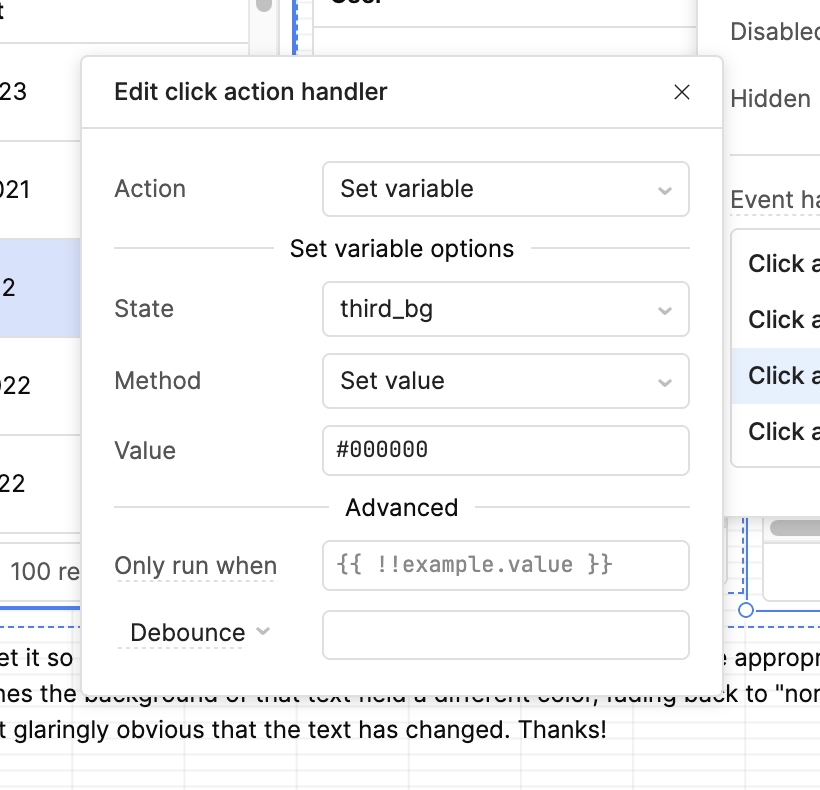The height and width of the screenshot is (790, 820).
Task: Select the highlighted third Click event handler
Action: click(x=780, y=376)
